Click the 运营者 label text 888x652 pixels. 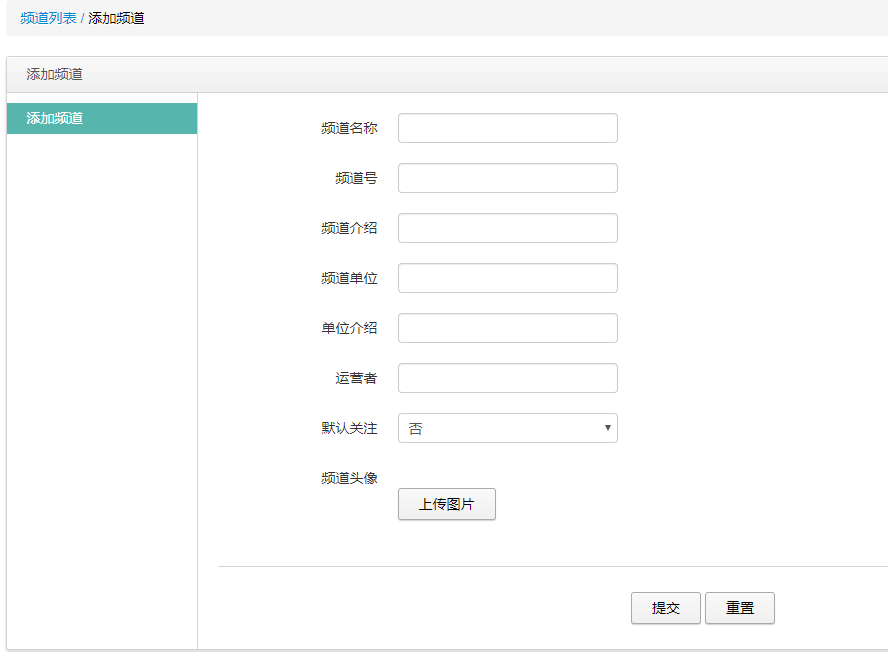pos(356,378)
